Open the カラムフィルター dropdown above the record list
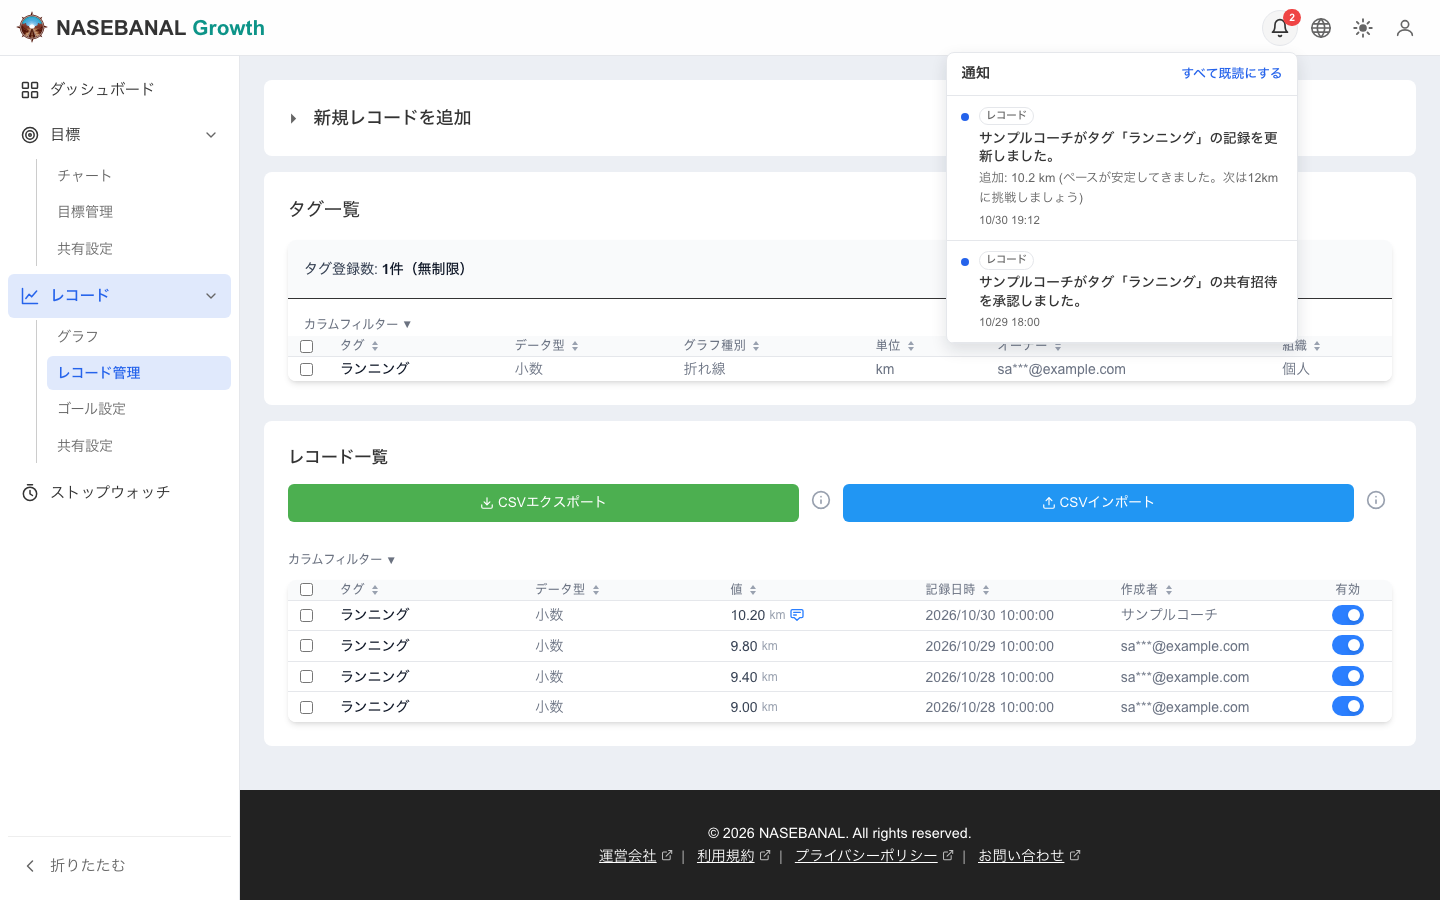The height and width of the screenshot is (900, 1440). tap(342, 559)
